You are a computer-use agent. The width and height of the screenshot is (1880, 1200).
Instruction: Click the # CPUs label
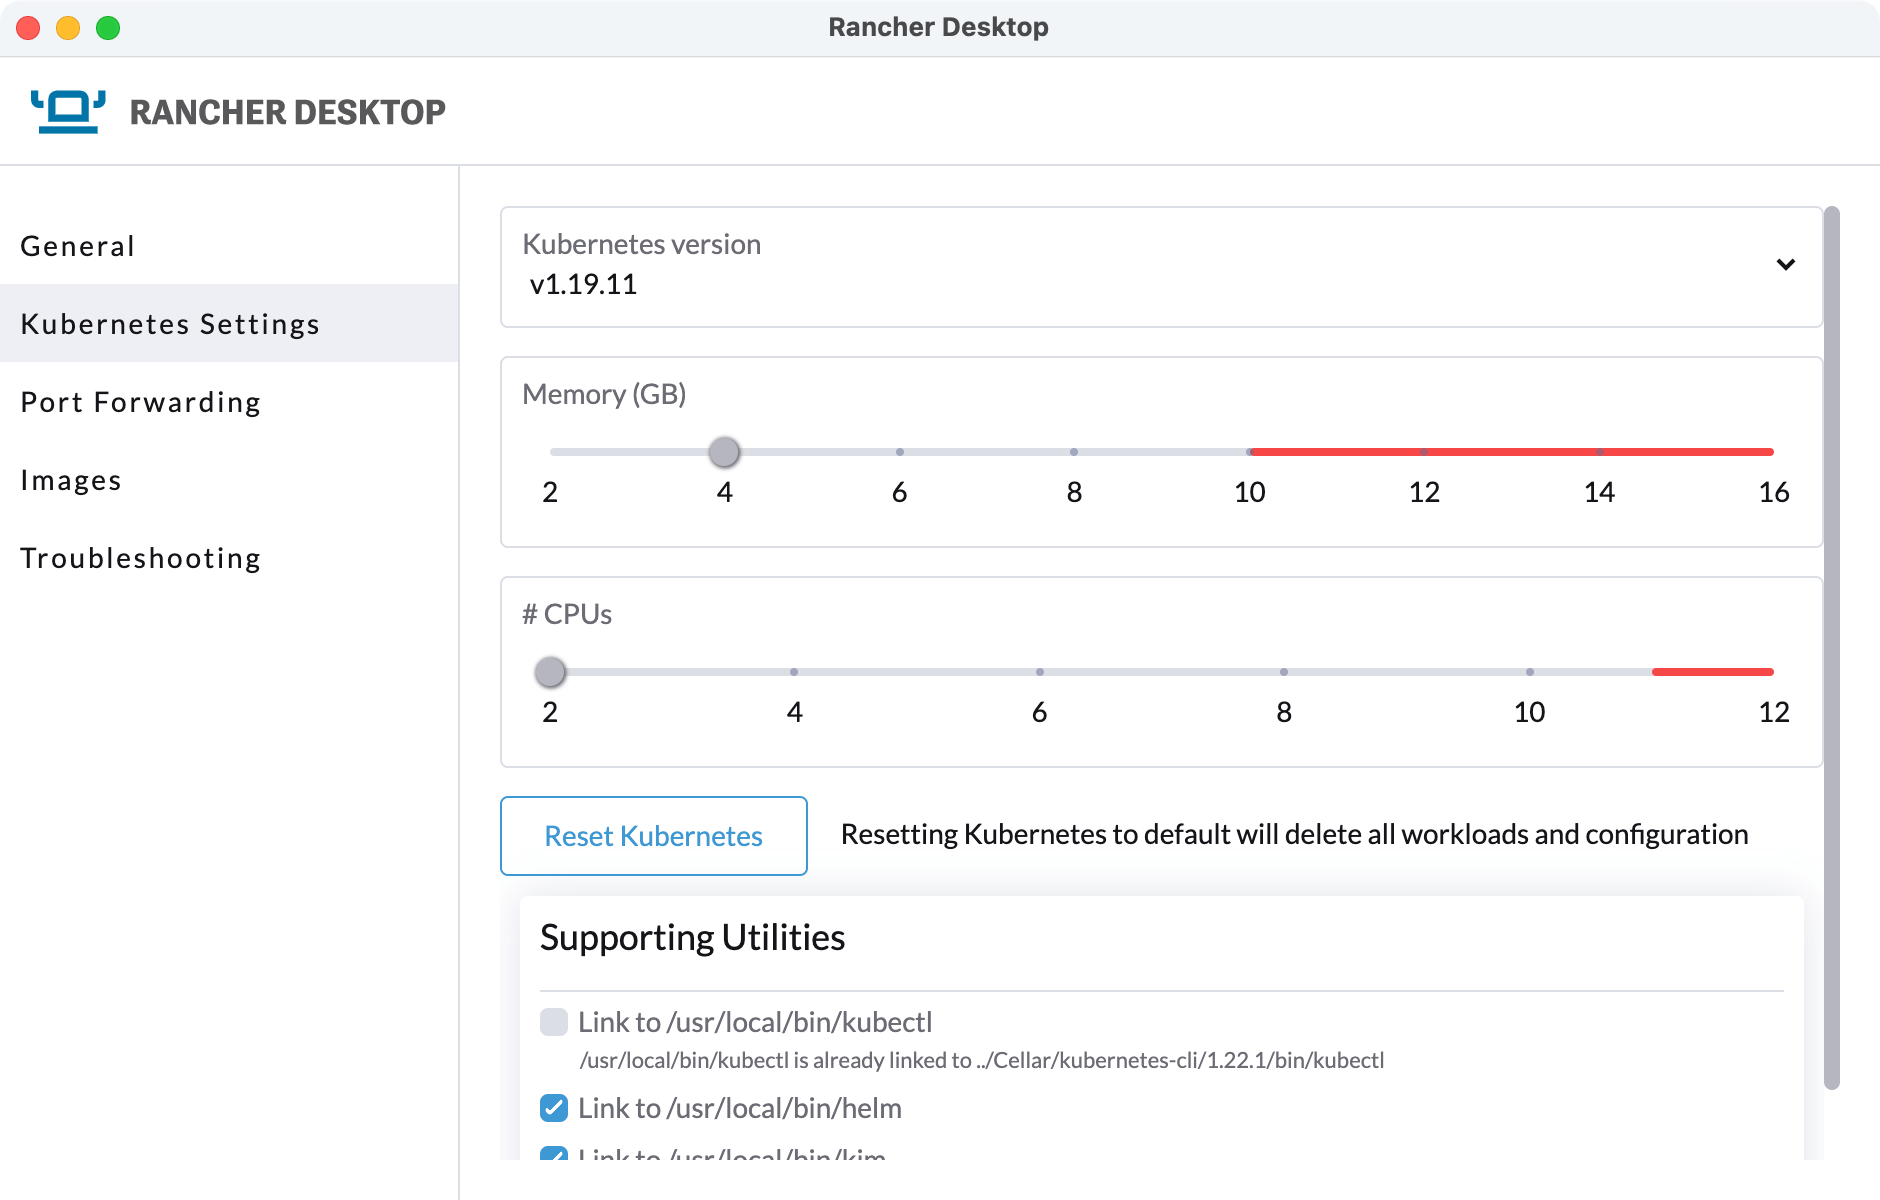pos(567,614)
